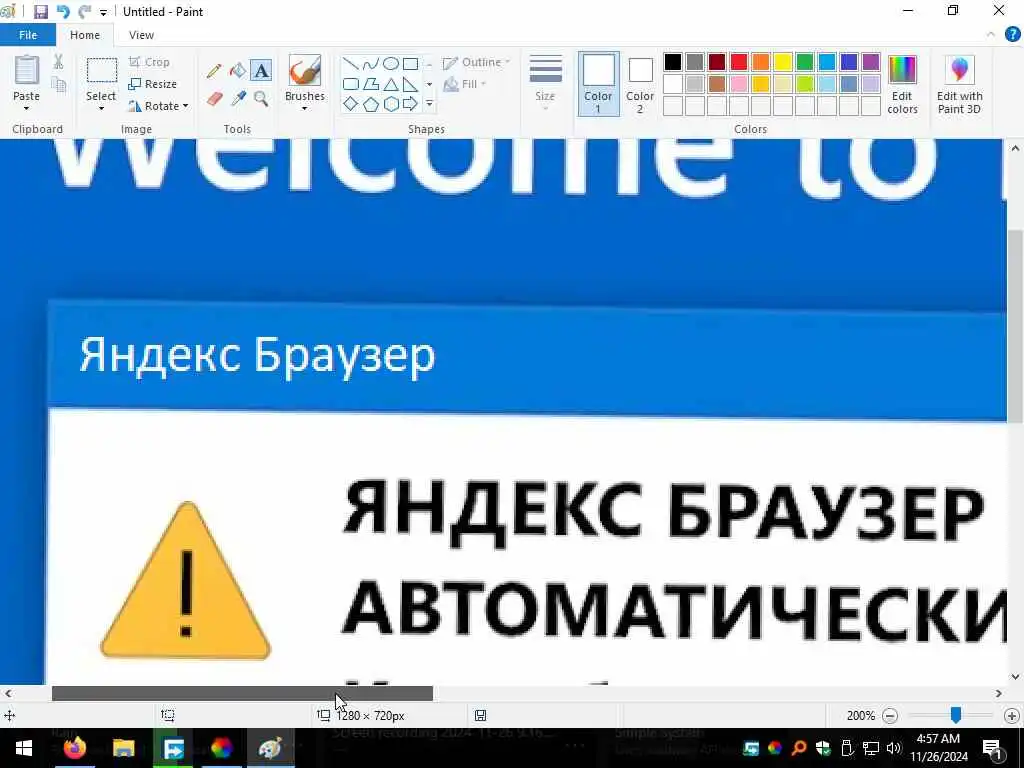Open the Windows Start menu
This screenshot has width=1024, height=768.
click(23, 748)
